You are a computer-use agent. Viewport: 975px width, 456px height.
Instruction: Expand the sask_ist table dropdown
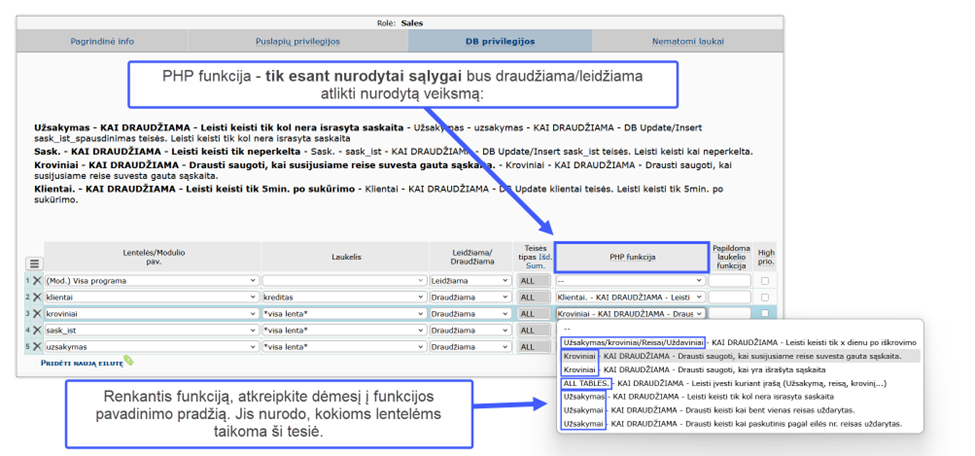151,330
